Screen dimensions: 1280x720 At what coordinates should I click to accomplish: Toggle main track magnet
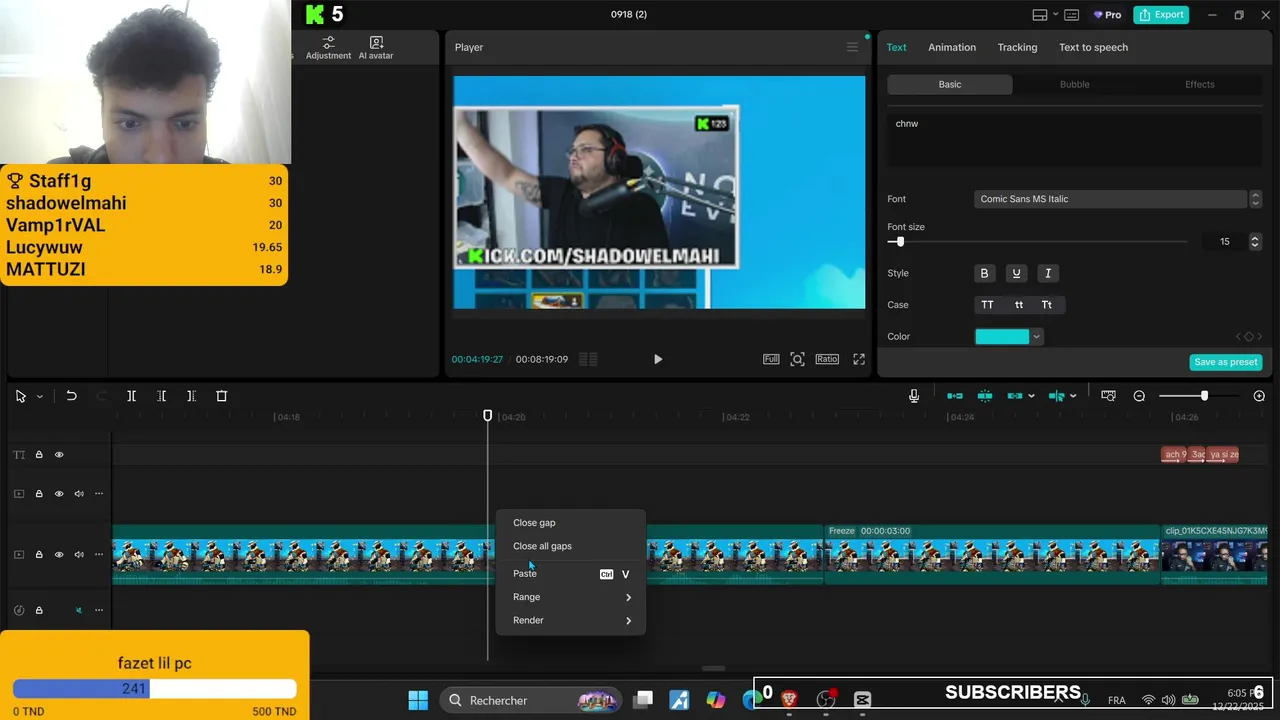(955, 396)
